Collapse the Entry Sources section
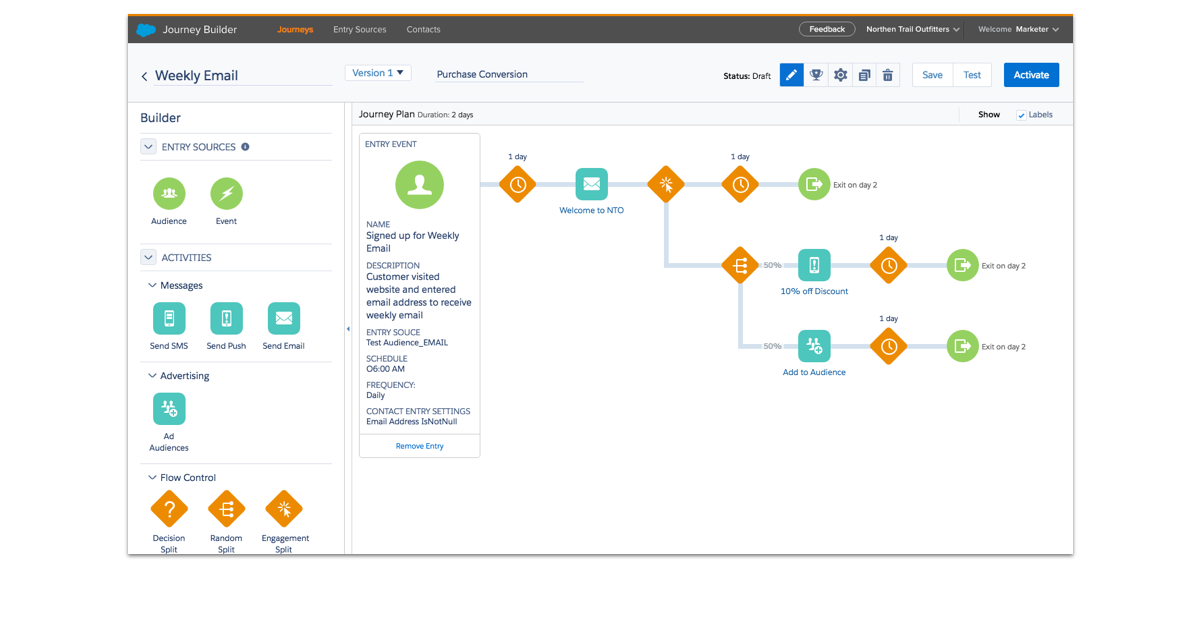1200x640 pixels. point(149,147)
